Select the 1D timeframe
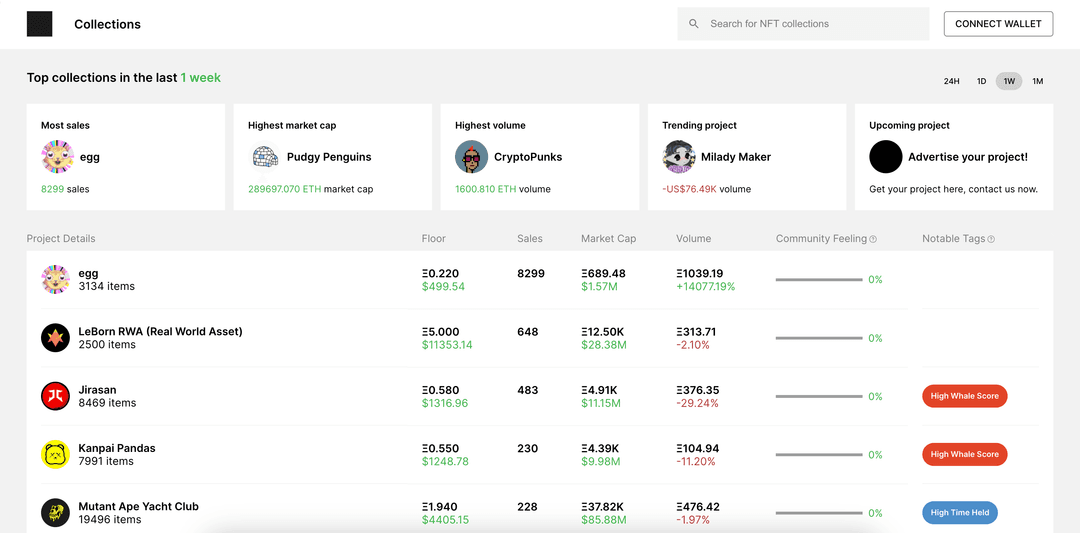1080x533 pixels. point(981,81)
